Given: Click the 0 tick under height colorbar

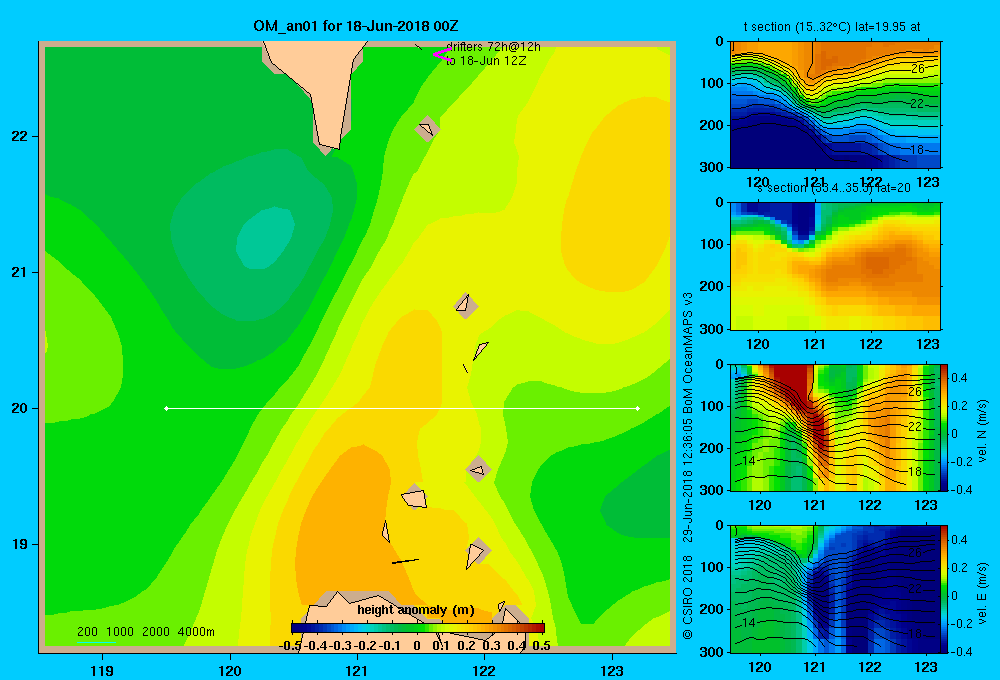Looking at the screenshot, I should [x=417, y=646].
